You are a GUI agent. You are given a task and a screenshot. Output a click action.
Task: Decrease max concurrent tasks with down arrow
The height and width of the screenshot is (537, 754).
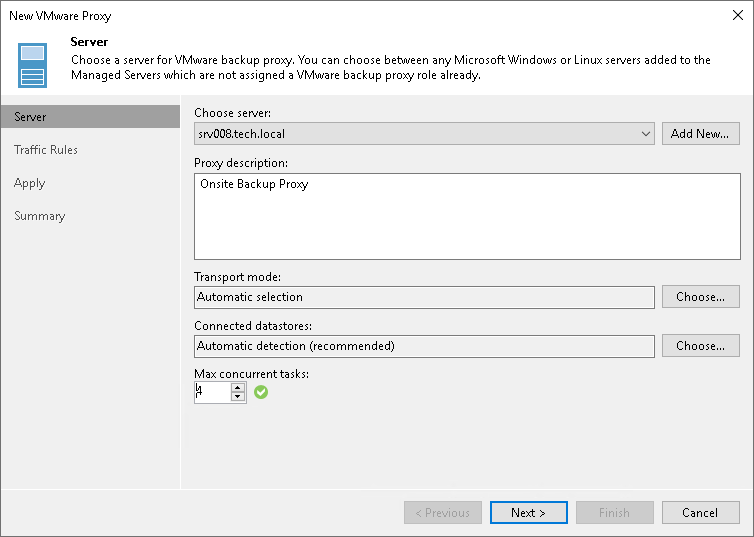(238, 397)
